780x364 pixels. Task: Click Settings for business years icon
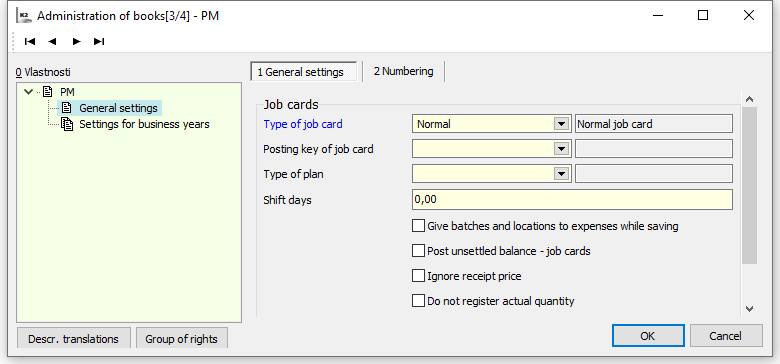[67, 124]
